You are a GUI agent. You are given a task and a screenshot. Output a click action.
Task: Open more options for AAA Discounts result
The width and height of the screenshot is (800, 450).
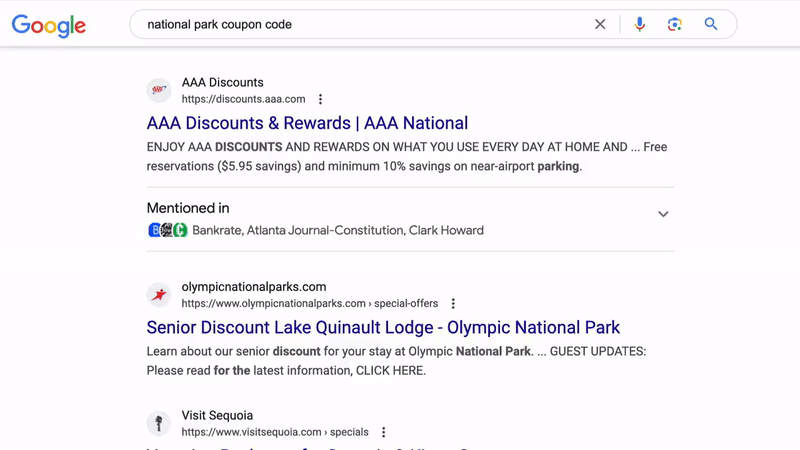320,100
